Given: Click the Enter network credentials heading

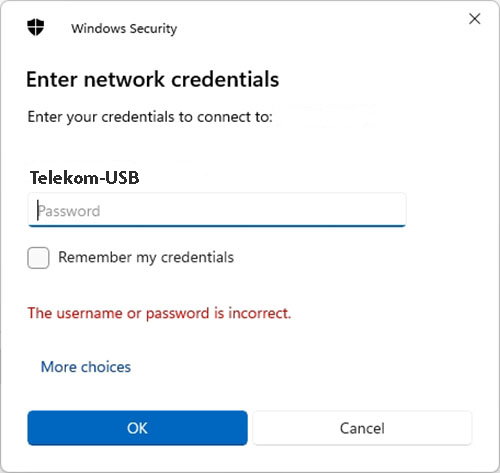Looking at the screenshot, I should pyautogui.click(x=153, y=80).
